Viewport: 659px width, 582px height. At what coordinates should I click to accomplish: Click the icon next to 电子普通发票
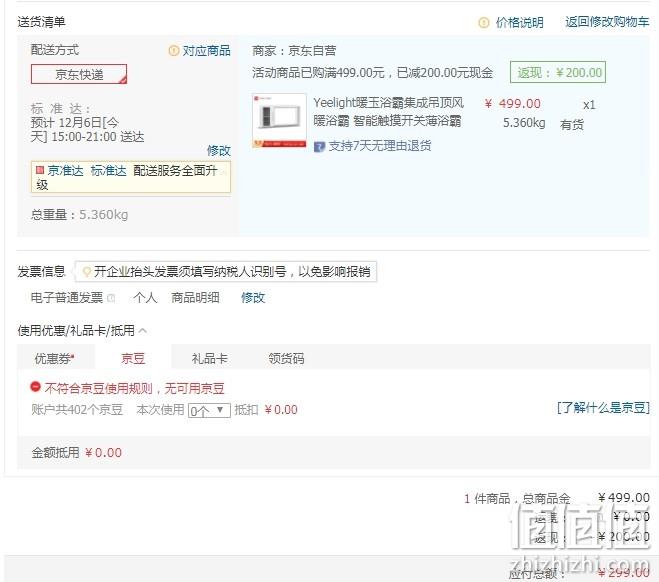tap(111, 298)
